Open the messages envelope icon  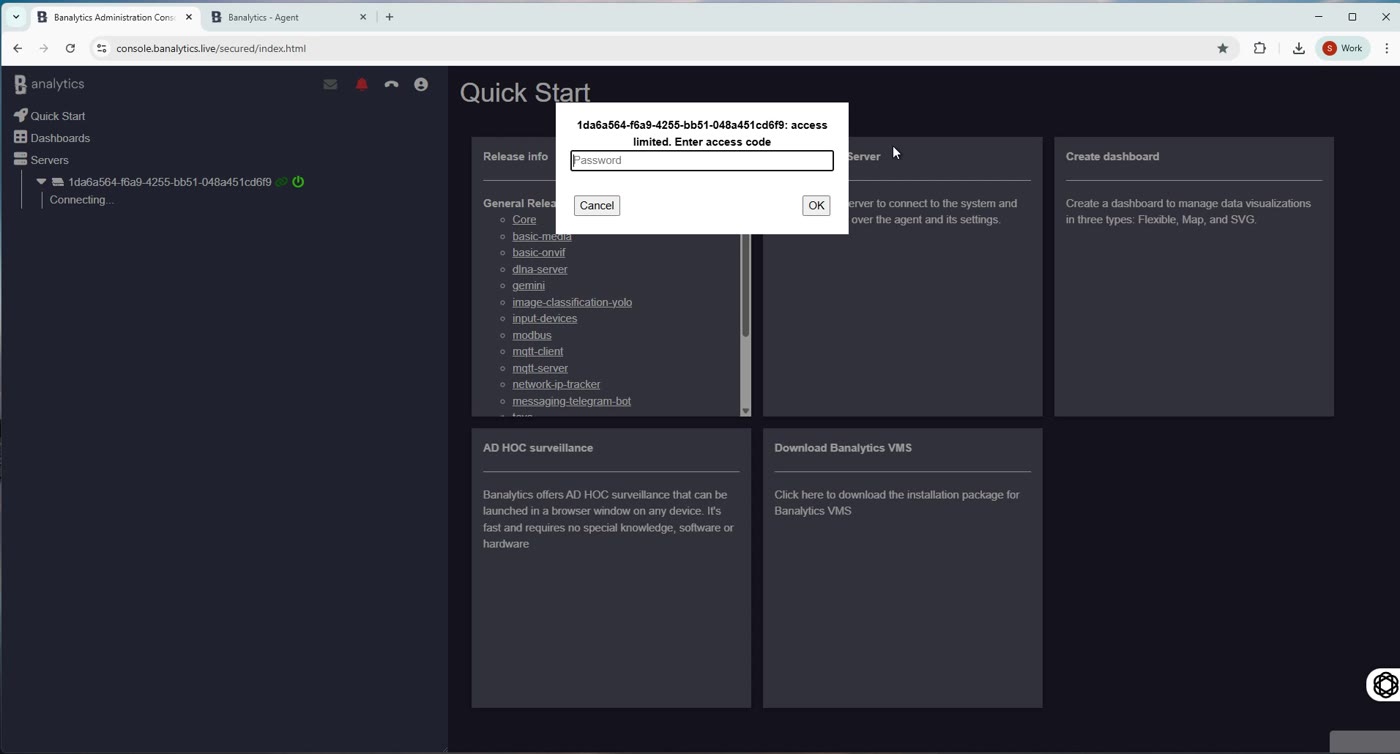[x=330, y=85]
